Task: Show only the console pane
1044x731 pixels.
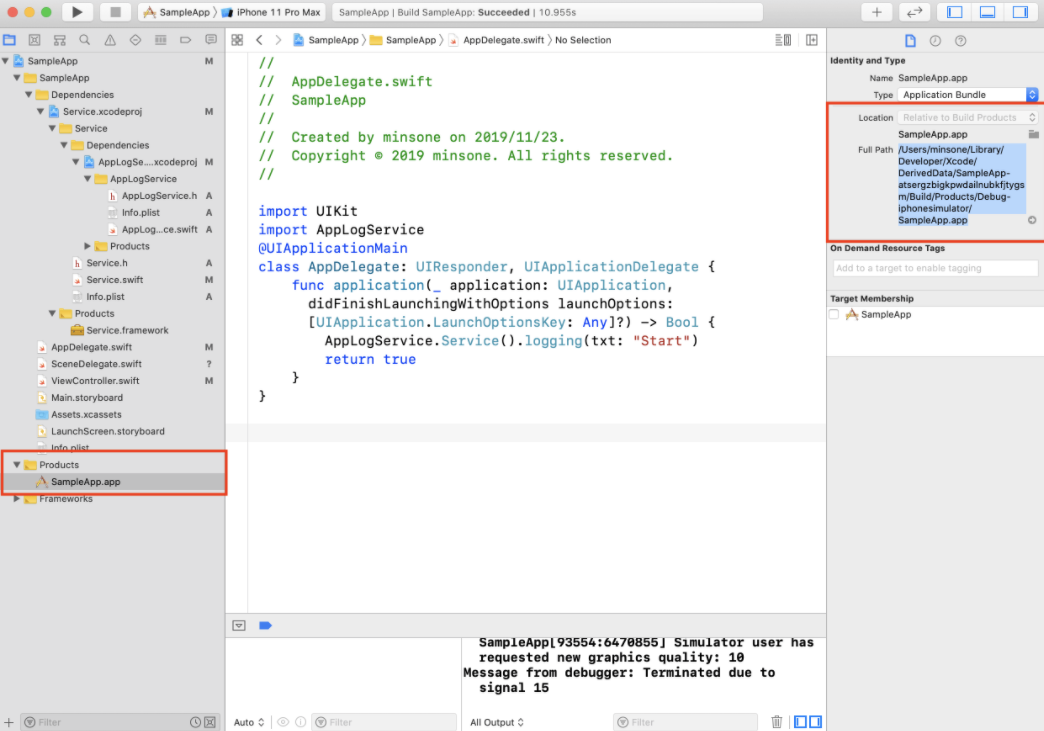Action: pos(815,722)
